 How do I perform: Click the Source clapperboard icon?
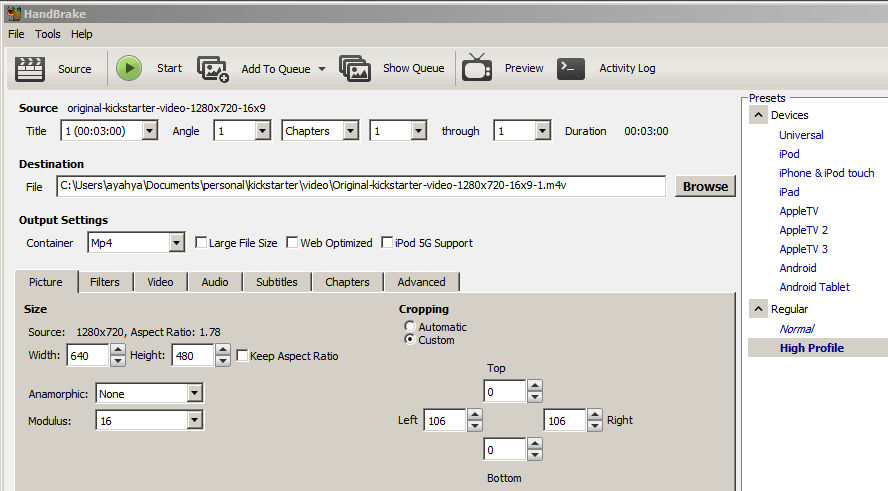(29, 69)
